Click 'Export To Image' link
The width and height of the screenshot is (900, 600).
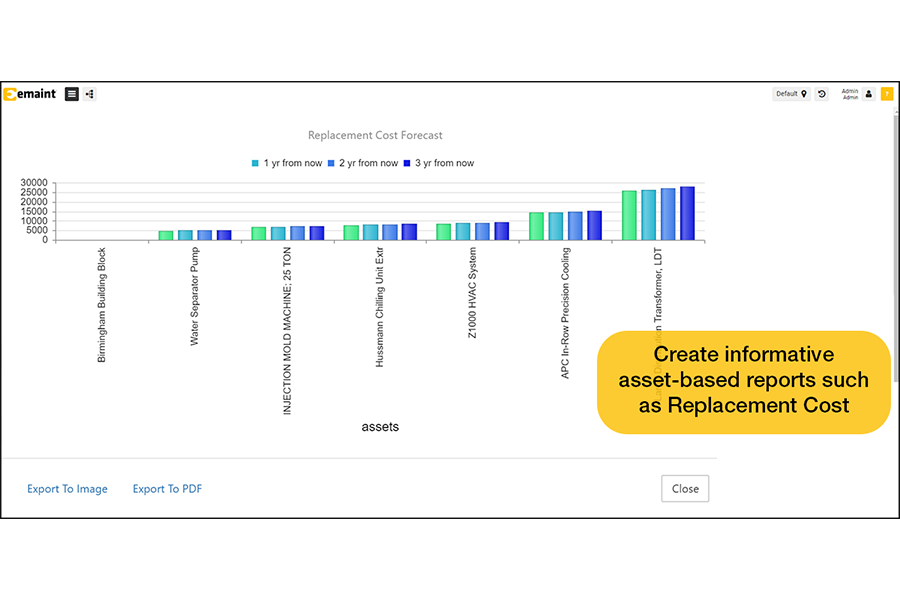coord(67,489)
